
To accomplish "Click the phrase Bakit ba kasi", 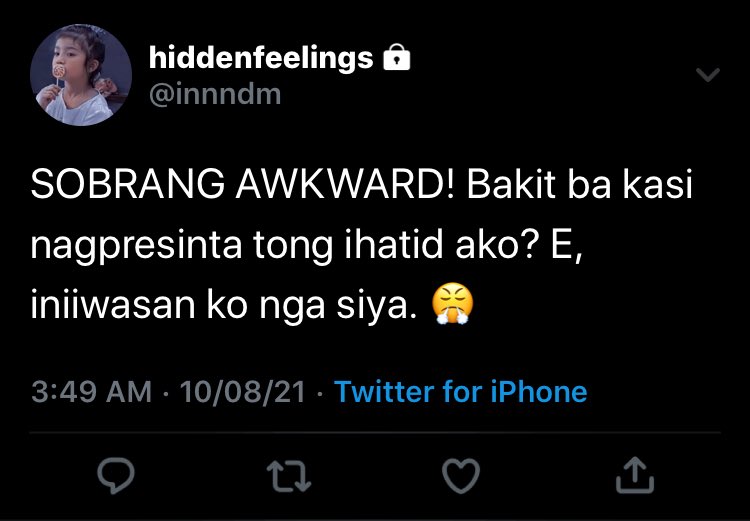I will (579, 184).
